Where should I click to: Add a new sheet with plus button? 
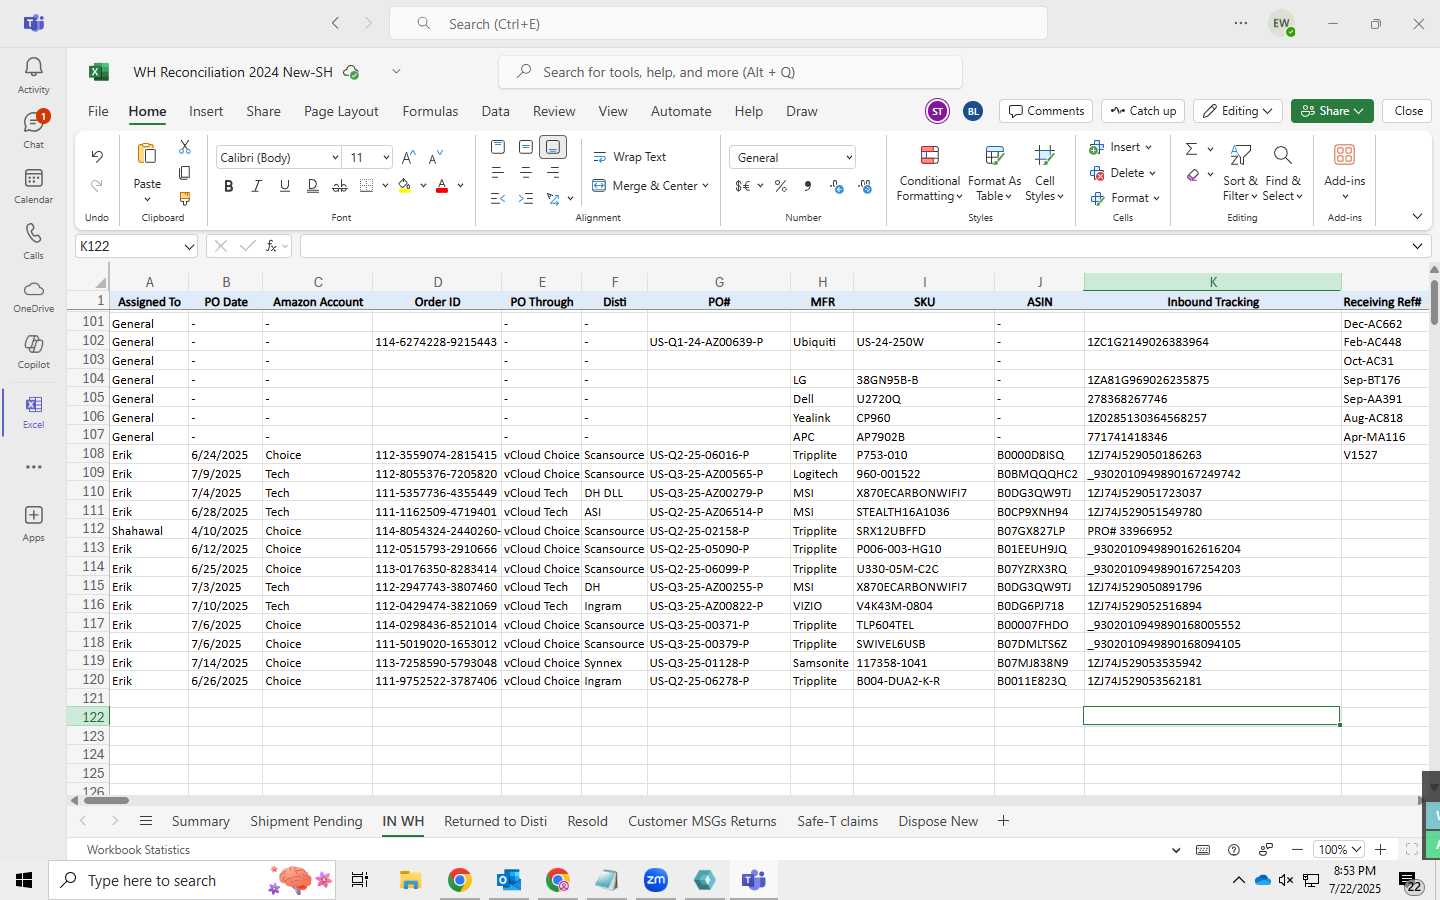pos(1003,821)
